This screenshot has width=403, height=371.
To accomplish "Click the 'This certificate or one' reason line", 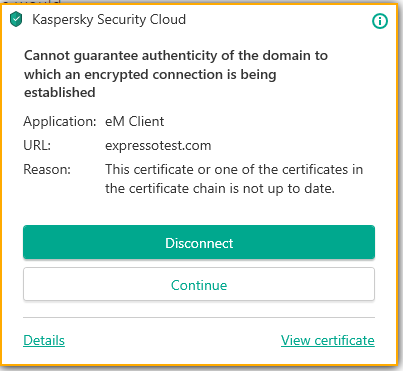I will (x=234, y=169).
